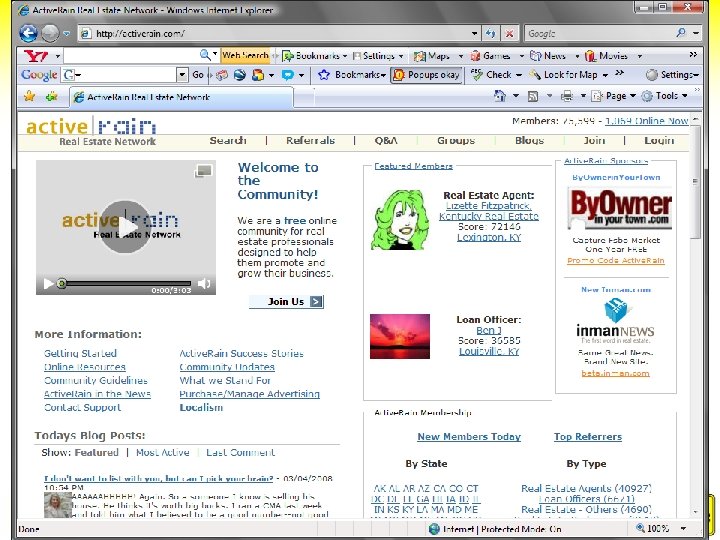Viewport: 720px width, 540px height.
Task: Click the video progress slider knob
Action: point(62,284)
